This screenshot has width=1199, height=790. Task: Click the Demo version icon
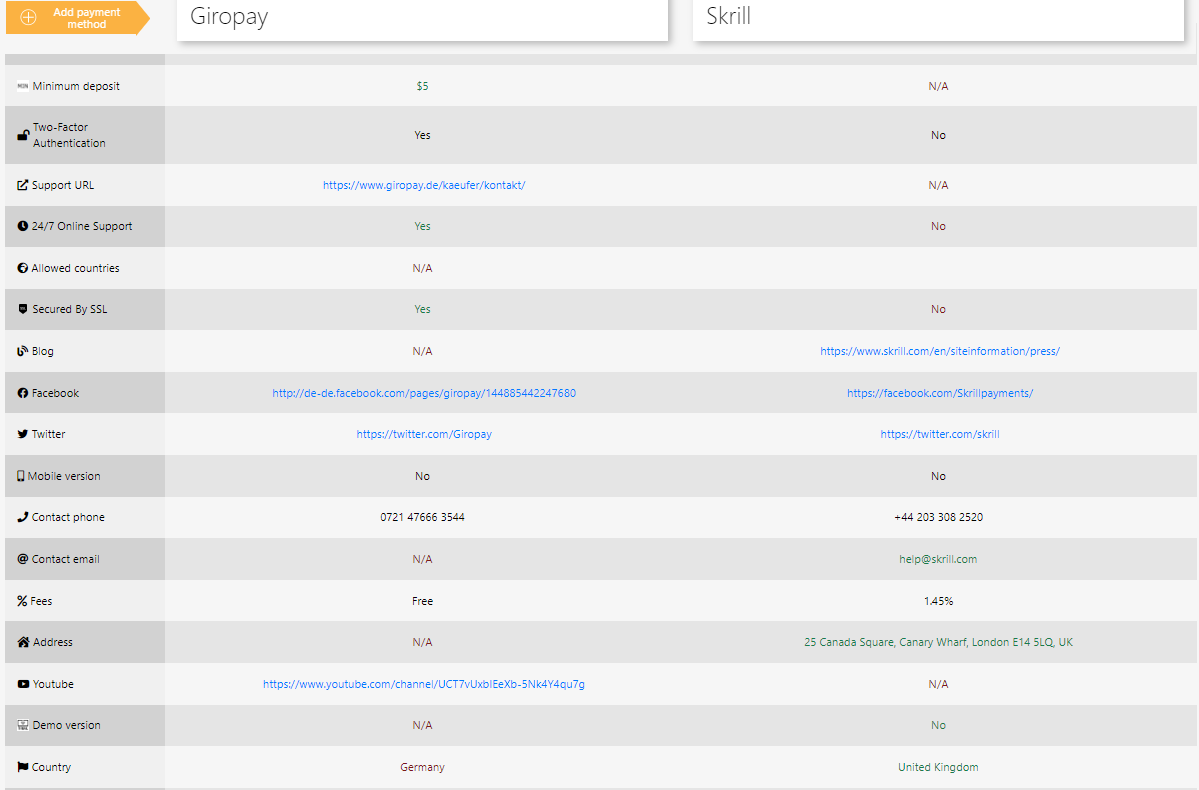point(23,725)
